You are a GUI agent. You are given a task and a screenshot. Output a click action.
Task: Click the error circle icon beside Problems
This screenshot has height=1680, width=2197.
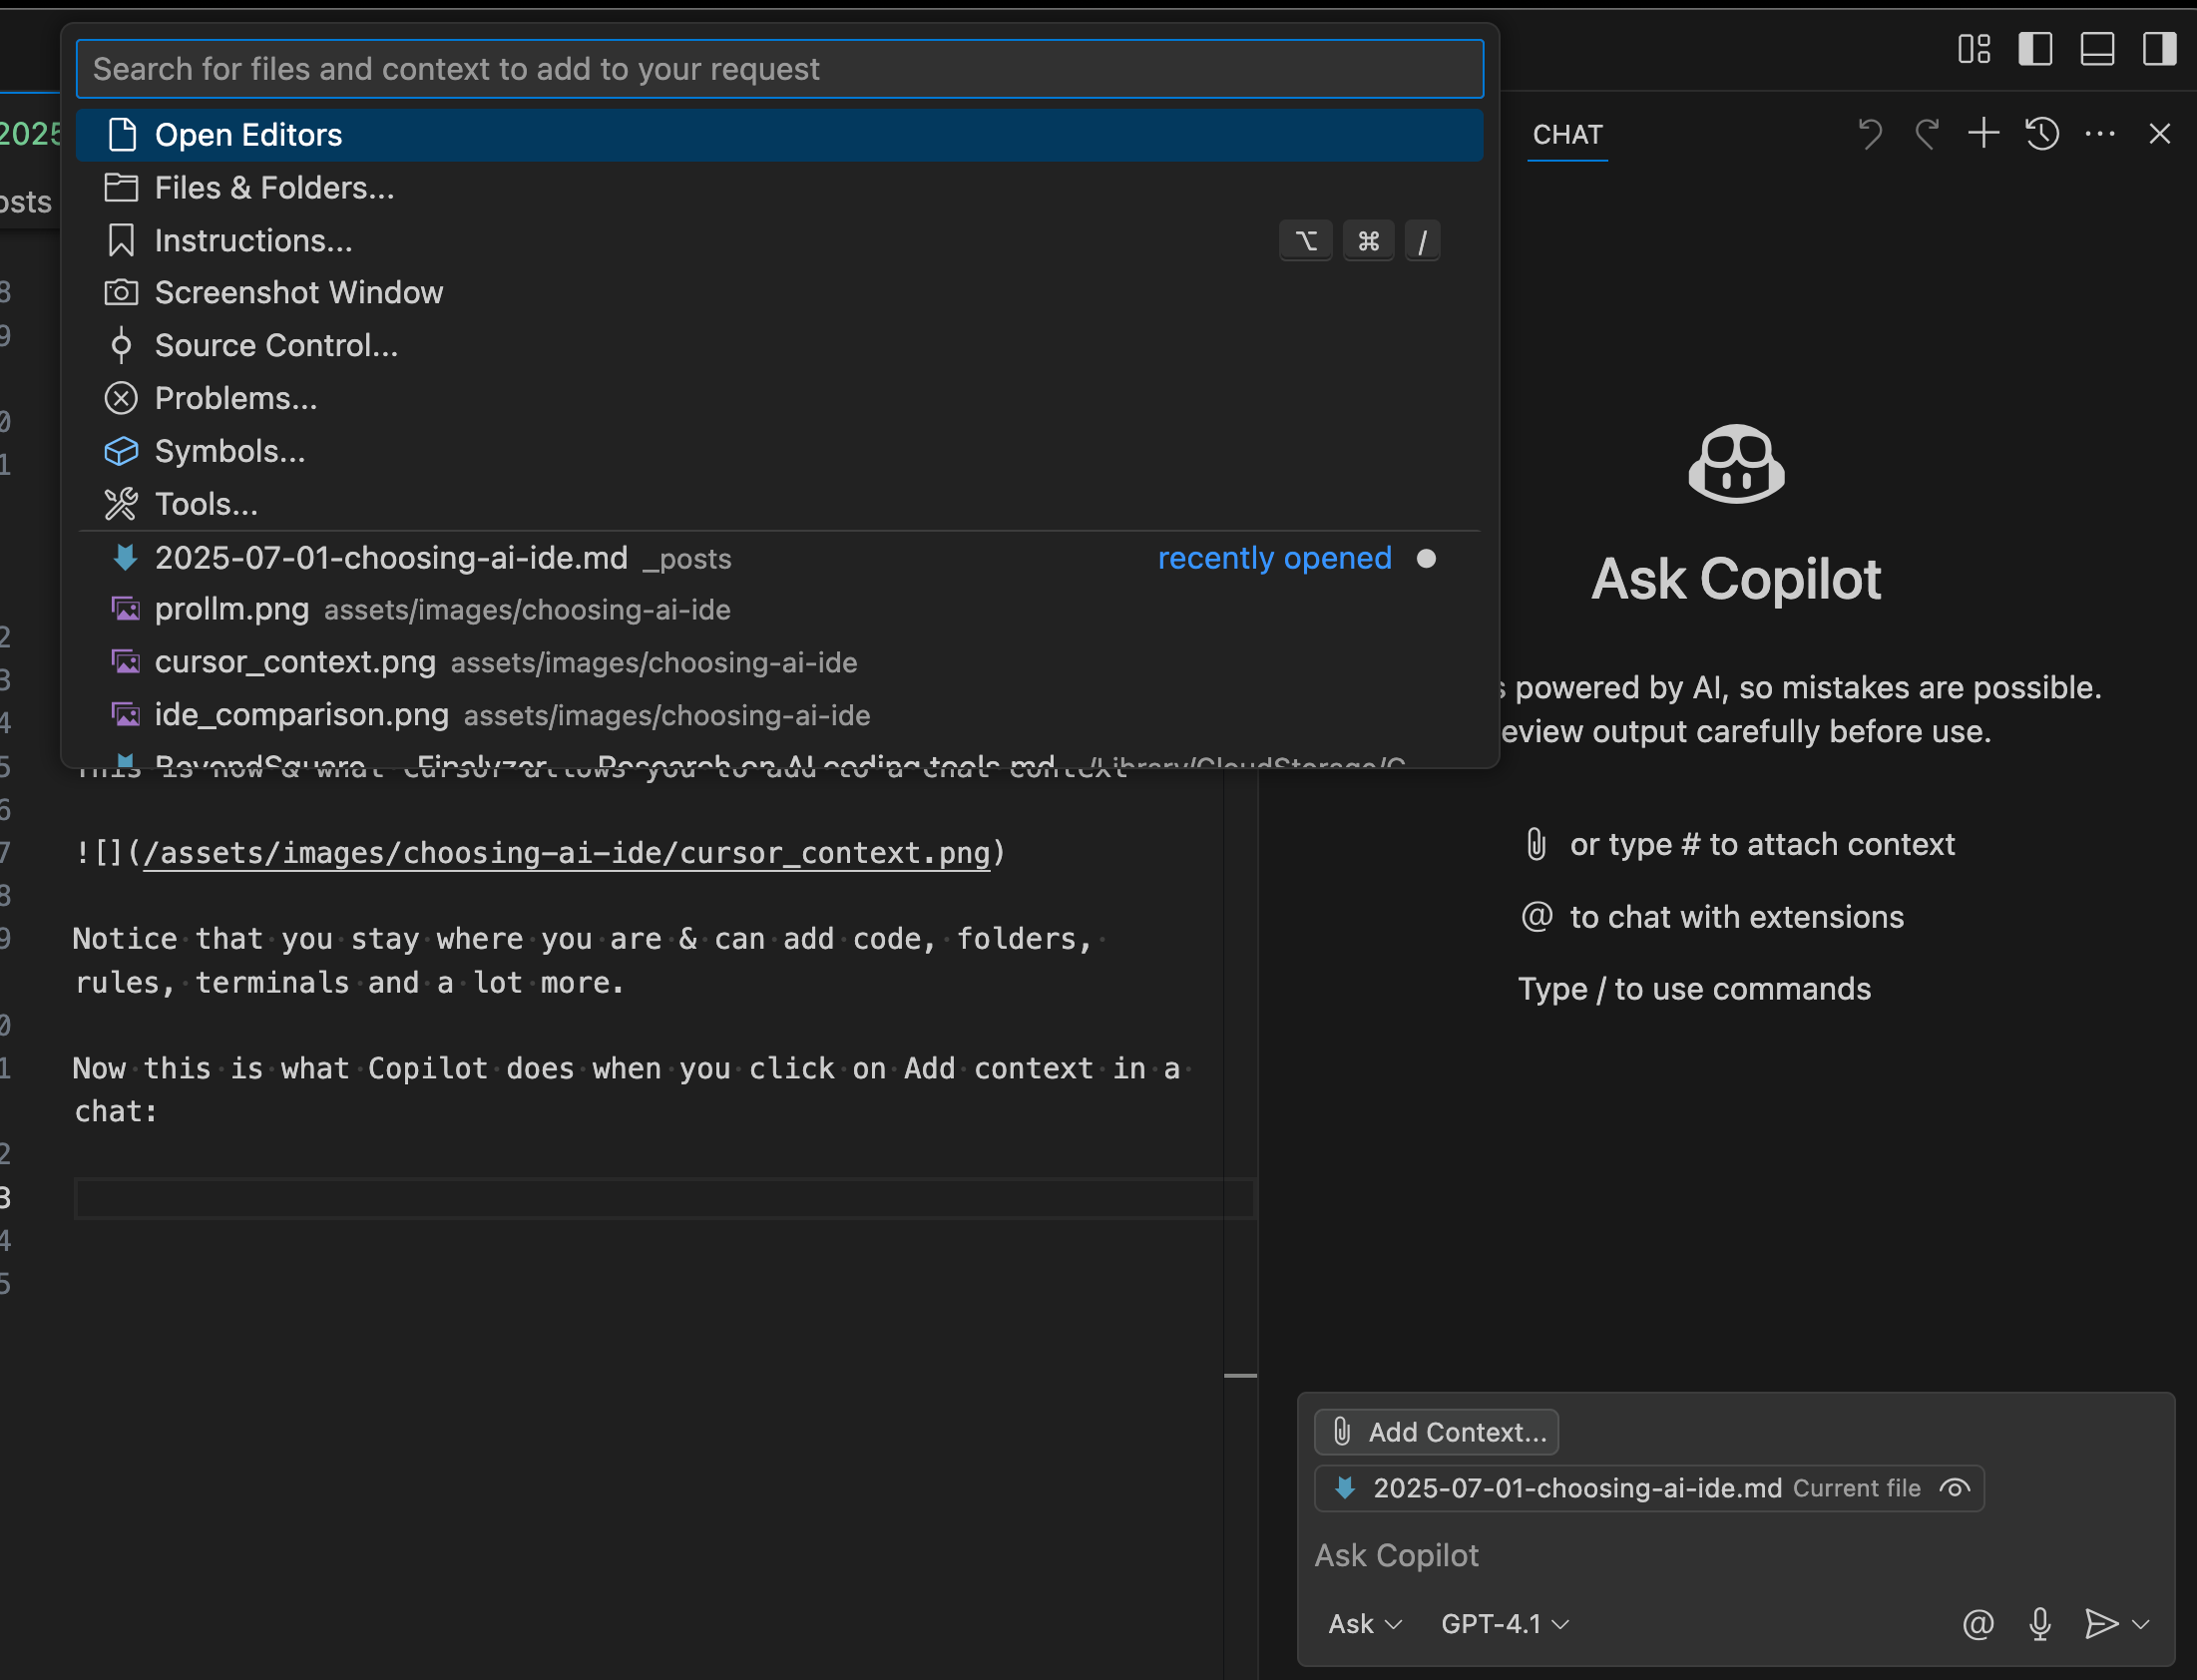(121, 399)
